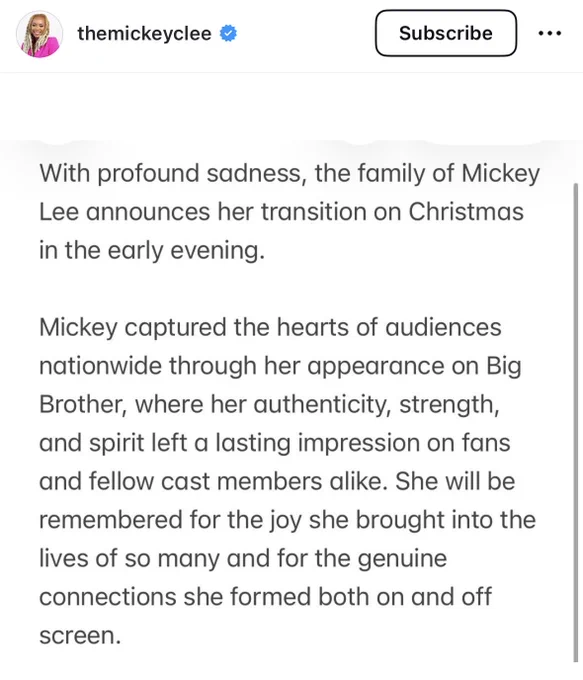Click the line 'connections she formed both on and off'
Image resolution: width=583 pixels, height=680 pixels.
(265, 597)
